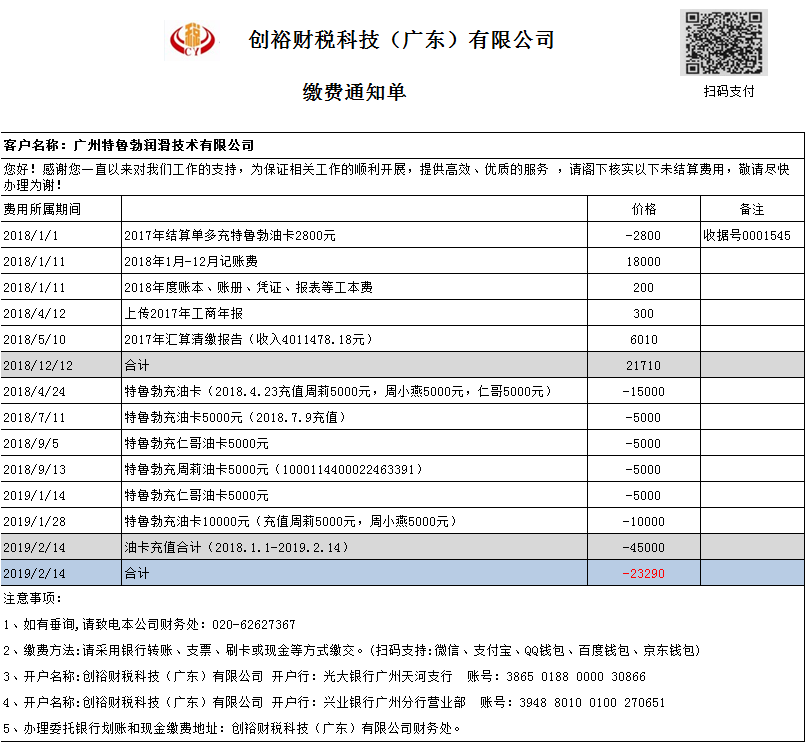805x742 pixels.
Task: Select "合计" in the 2018/12/12 subtotal row
Action: click(x=137, y=366)
